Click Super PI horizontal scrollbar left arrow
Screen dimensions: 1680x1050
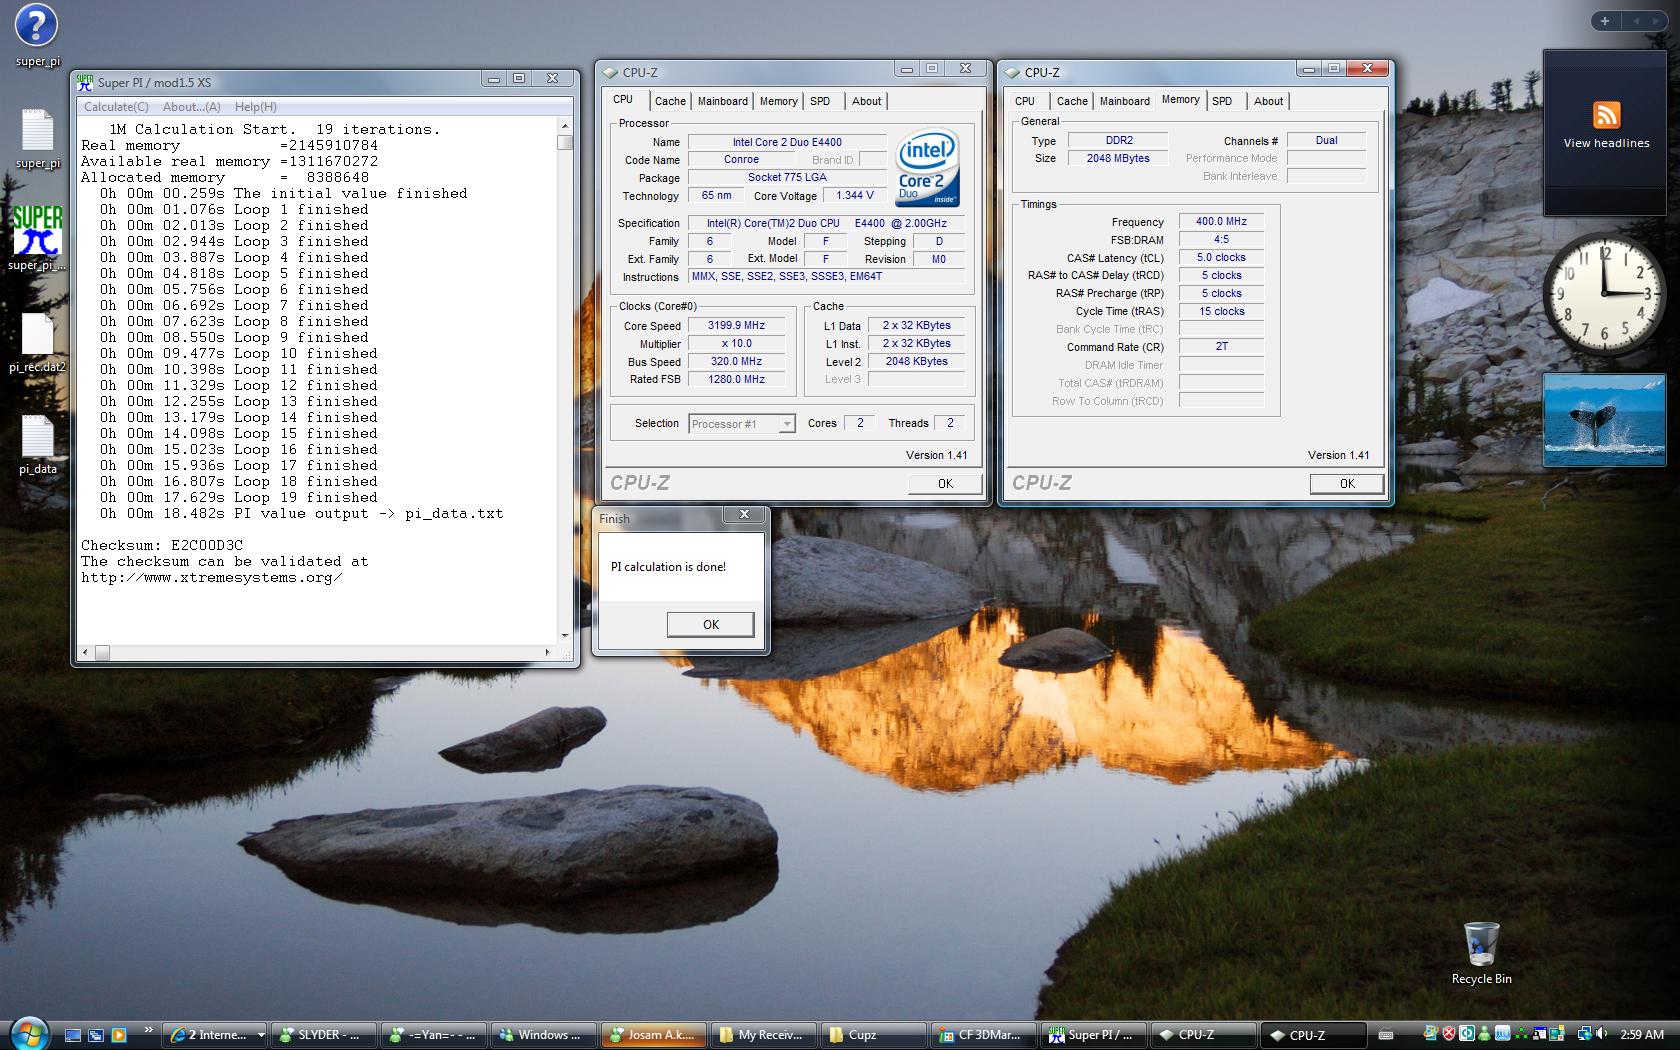86,652
